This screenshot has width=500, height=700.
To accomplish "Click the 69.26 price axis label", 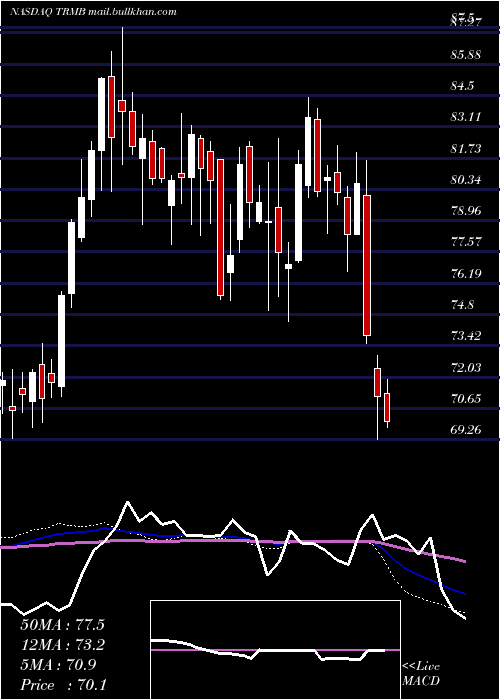I will tap(466, 429).
